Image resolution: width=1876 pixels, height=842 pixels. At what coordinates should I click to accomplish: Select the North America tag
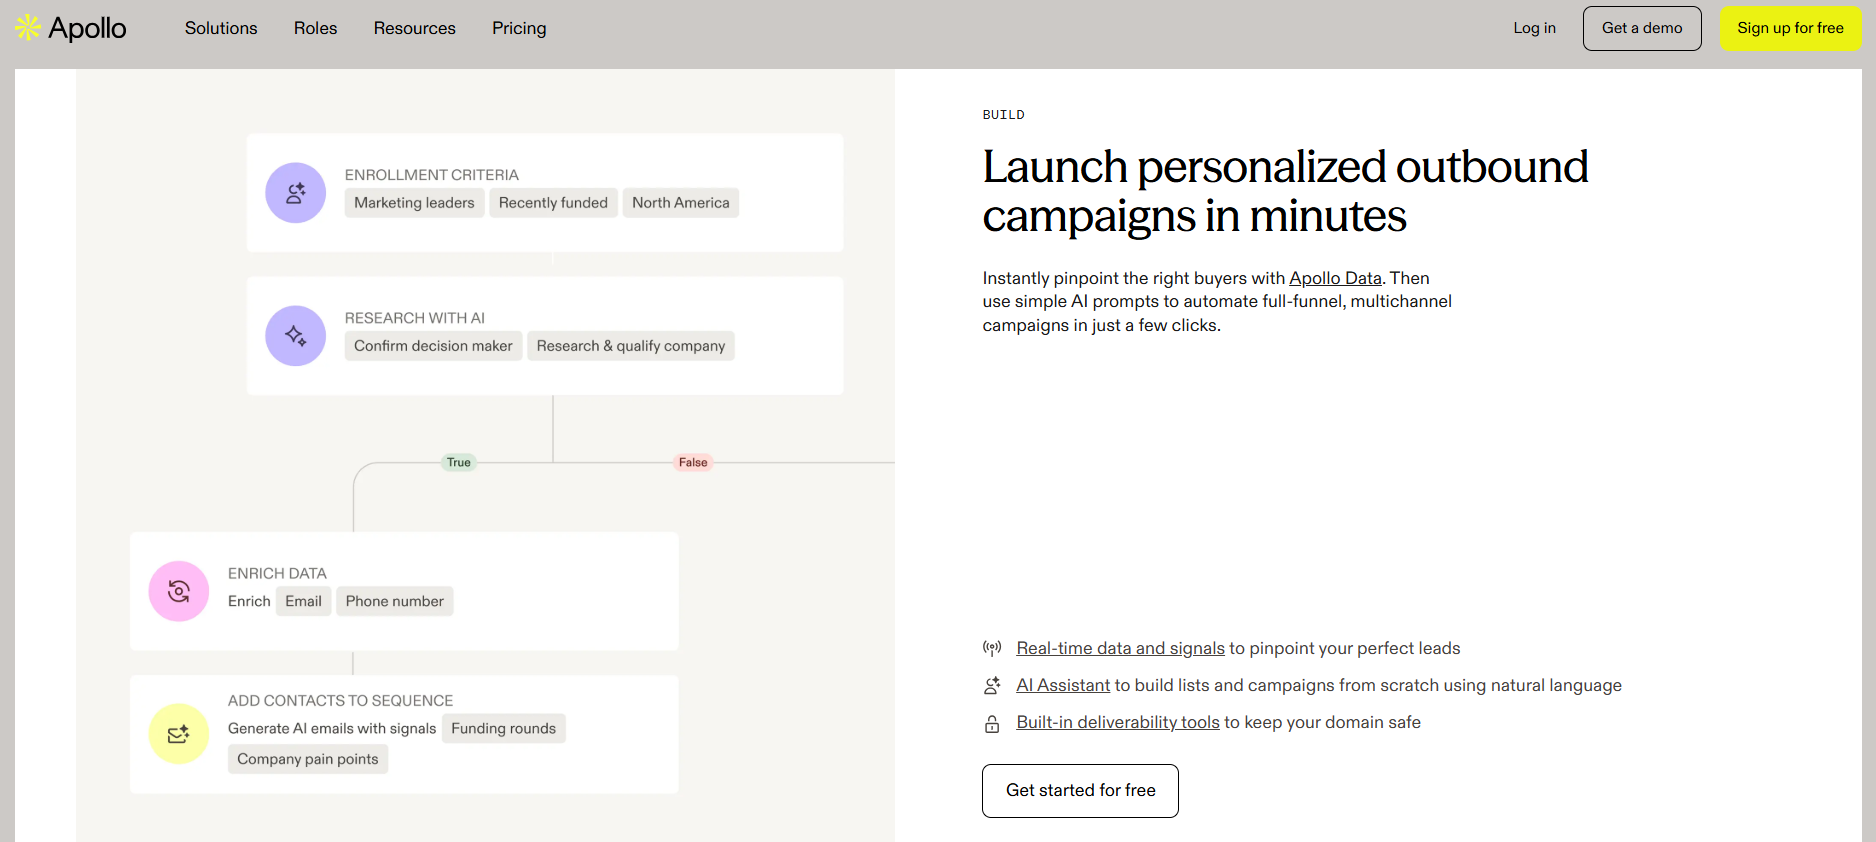[681, 203]
